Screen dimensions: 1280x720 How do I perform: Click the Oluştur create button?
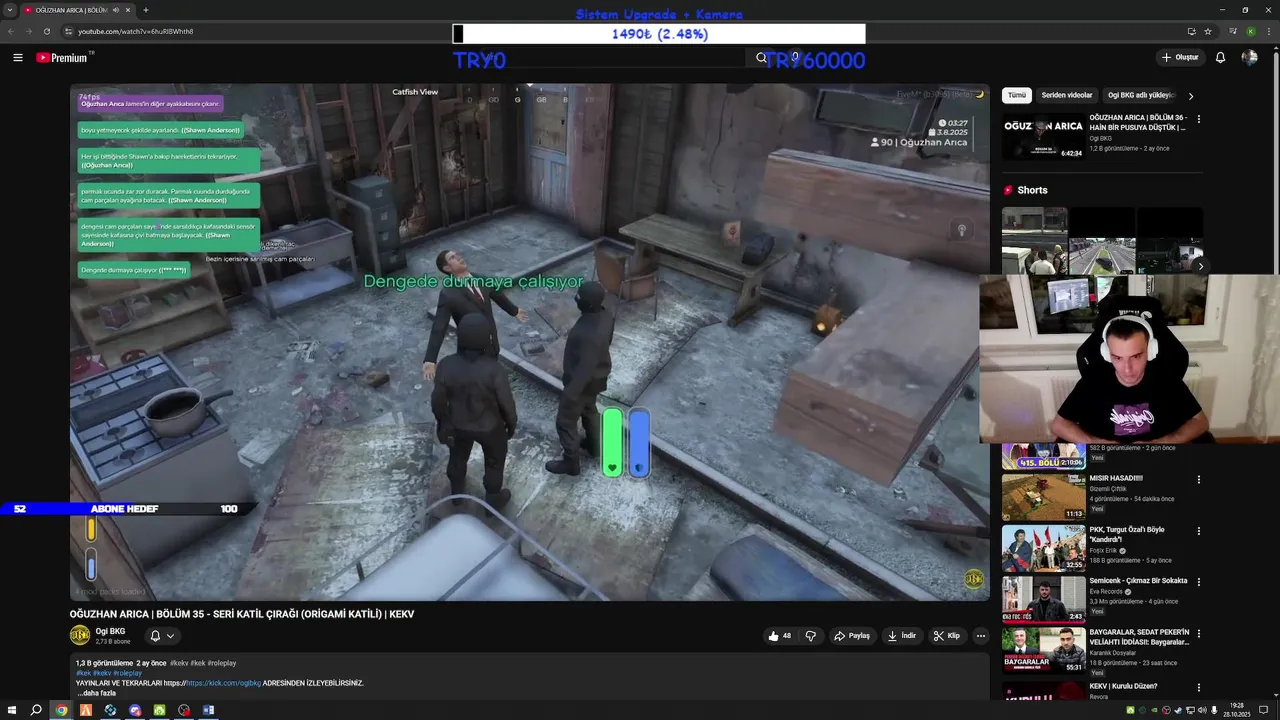coord(1180,57)
